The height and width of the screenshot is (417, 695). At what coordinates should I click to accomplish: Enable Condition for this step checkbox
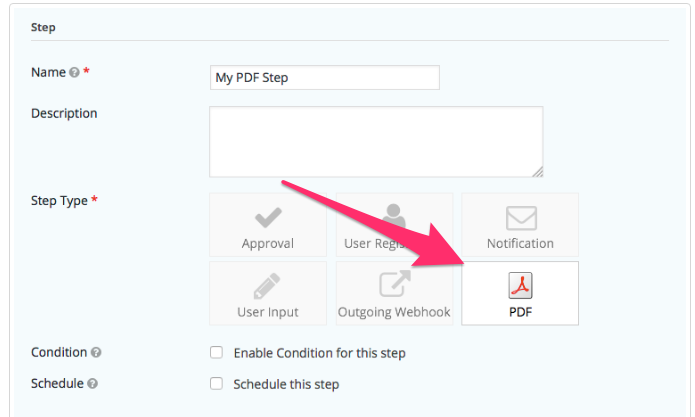pos(216,352)
